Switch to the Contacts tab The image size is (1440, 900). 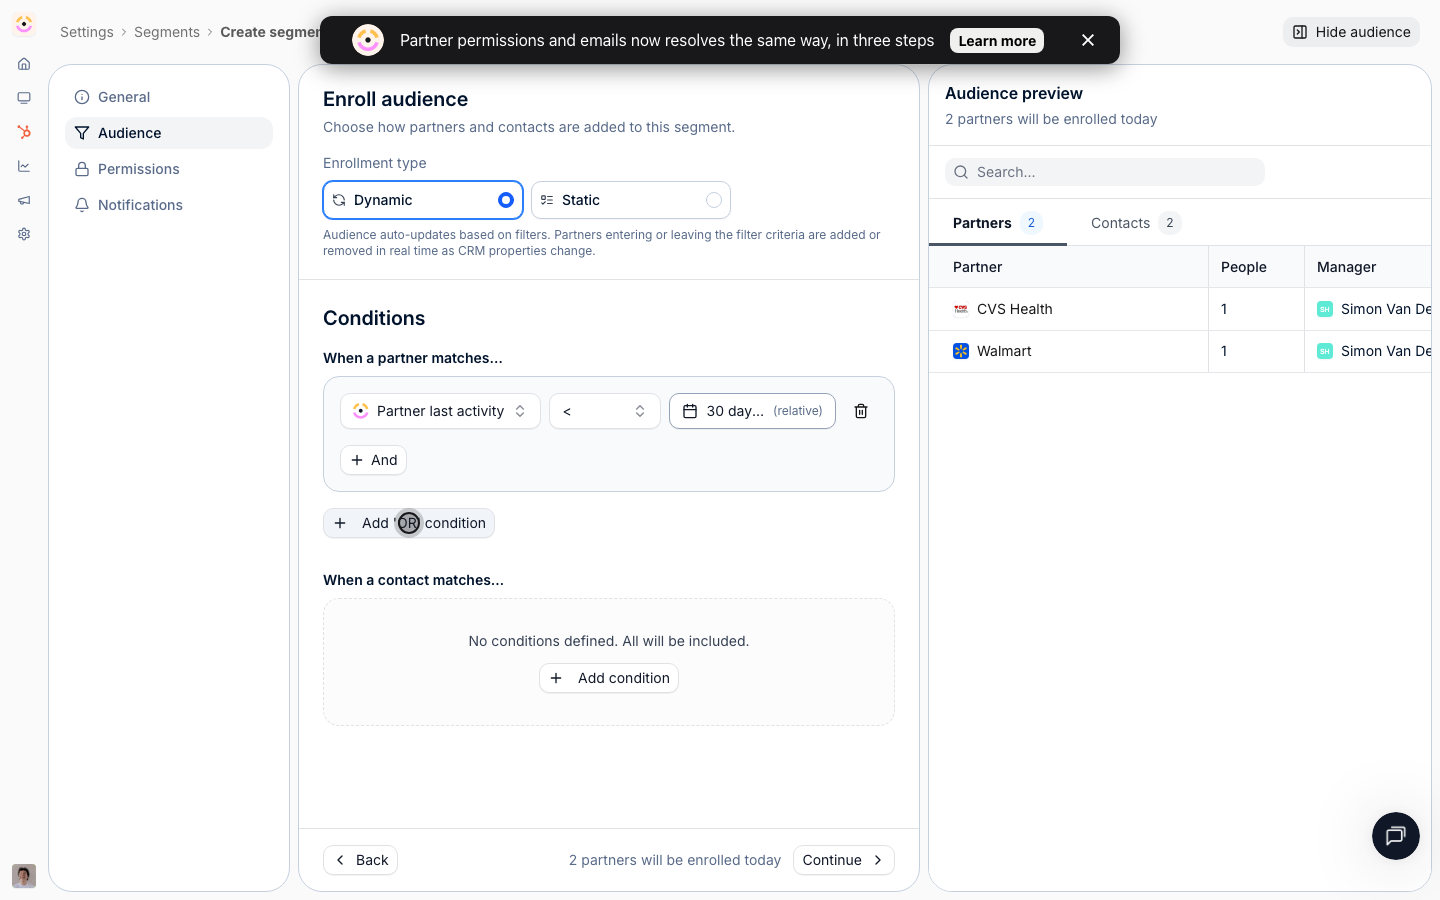1136,223
